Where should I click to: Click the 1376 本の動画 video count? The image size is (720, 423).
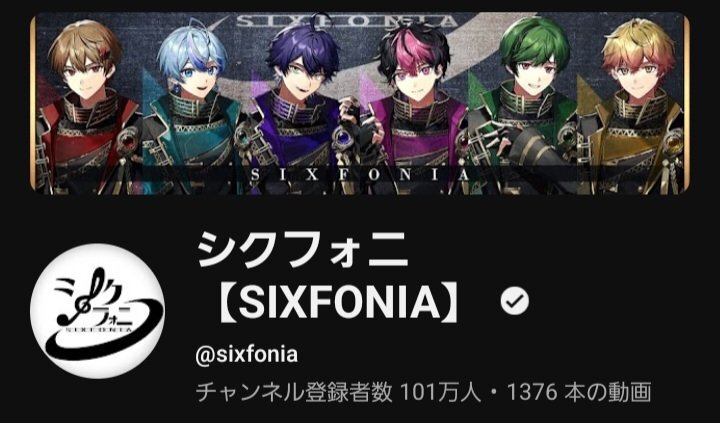[579, 393]
